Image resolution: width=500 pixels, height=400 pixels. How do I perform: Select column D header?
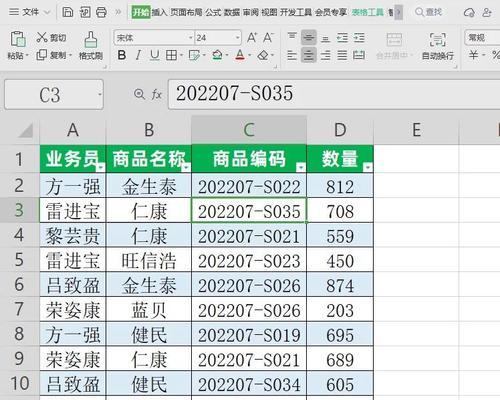[340, 130]
